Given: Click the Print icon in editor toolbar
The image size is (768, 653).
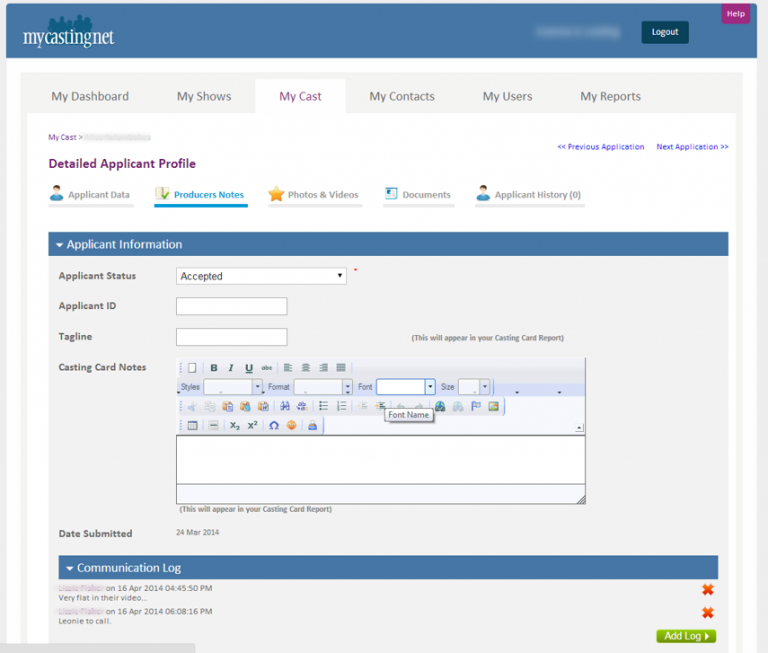Looking at the screenshot, I should point(312,425).
